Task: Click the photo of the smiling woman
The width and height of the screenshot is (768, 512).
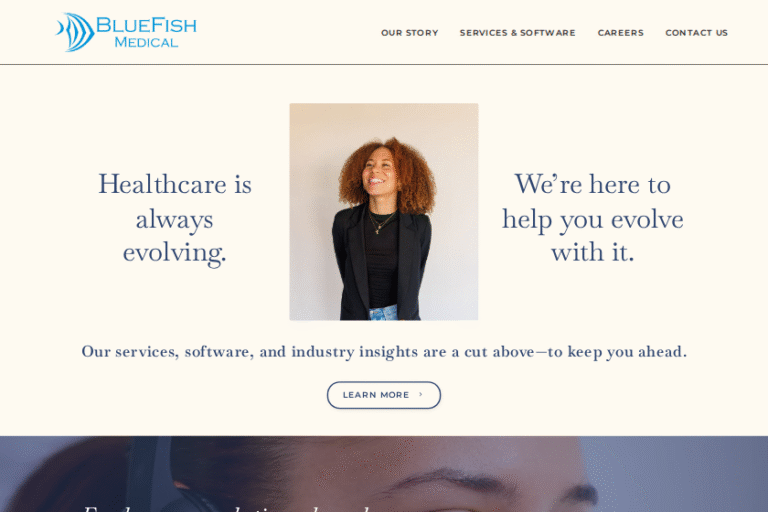Action: 384,212
